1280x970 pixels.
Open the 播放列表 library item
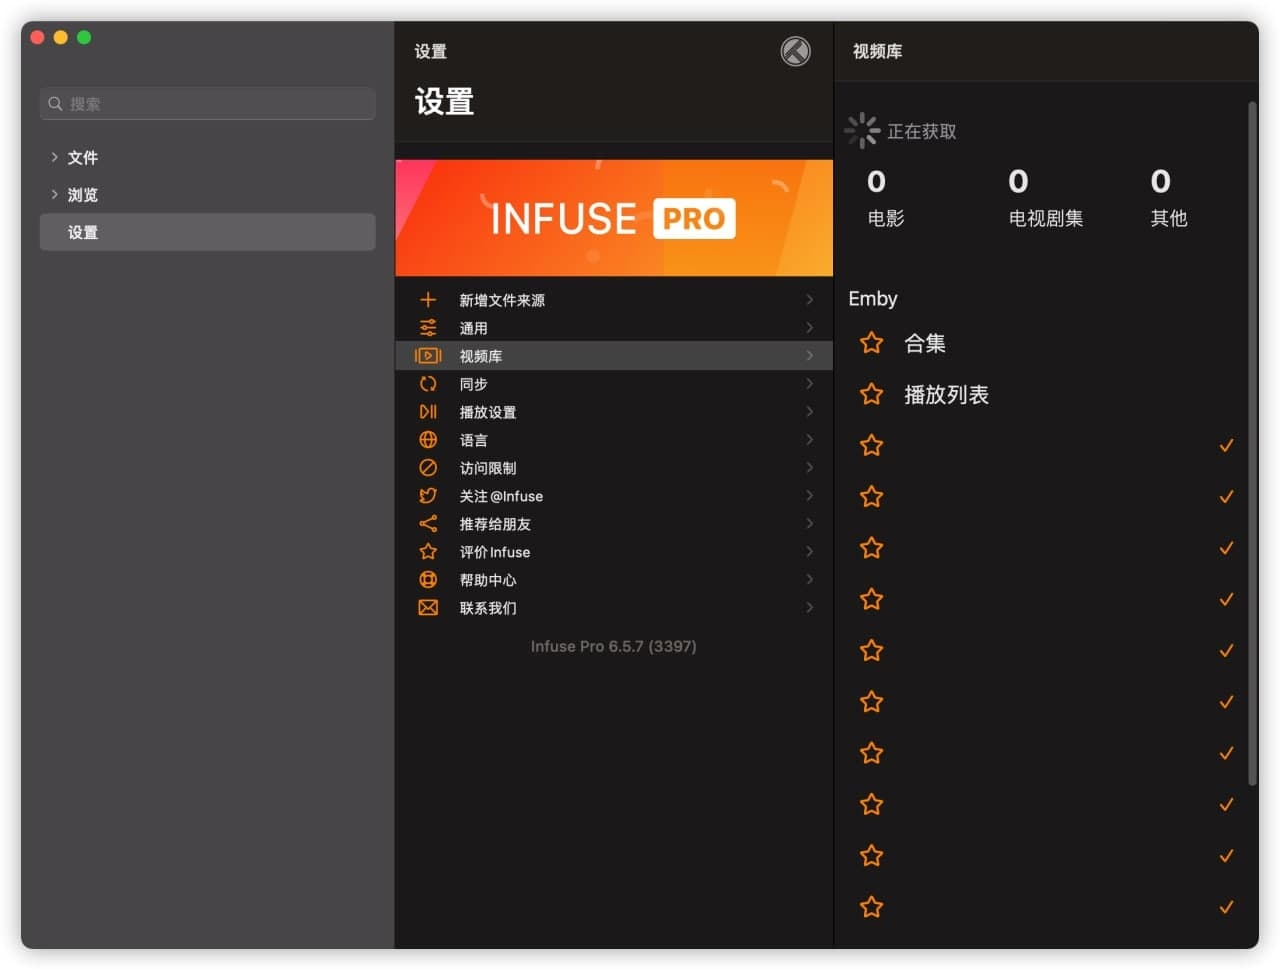point(1046,394)
